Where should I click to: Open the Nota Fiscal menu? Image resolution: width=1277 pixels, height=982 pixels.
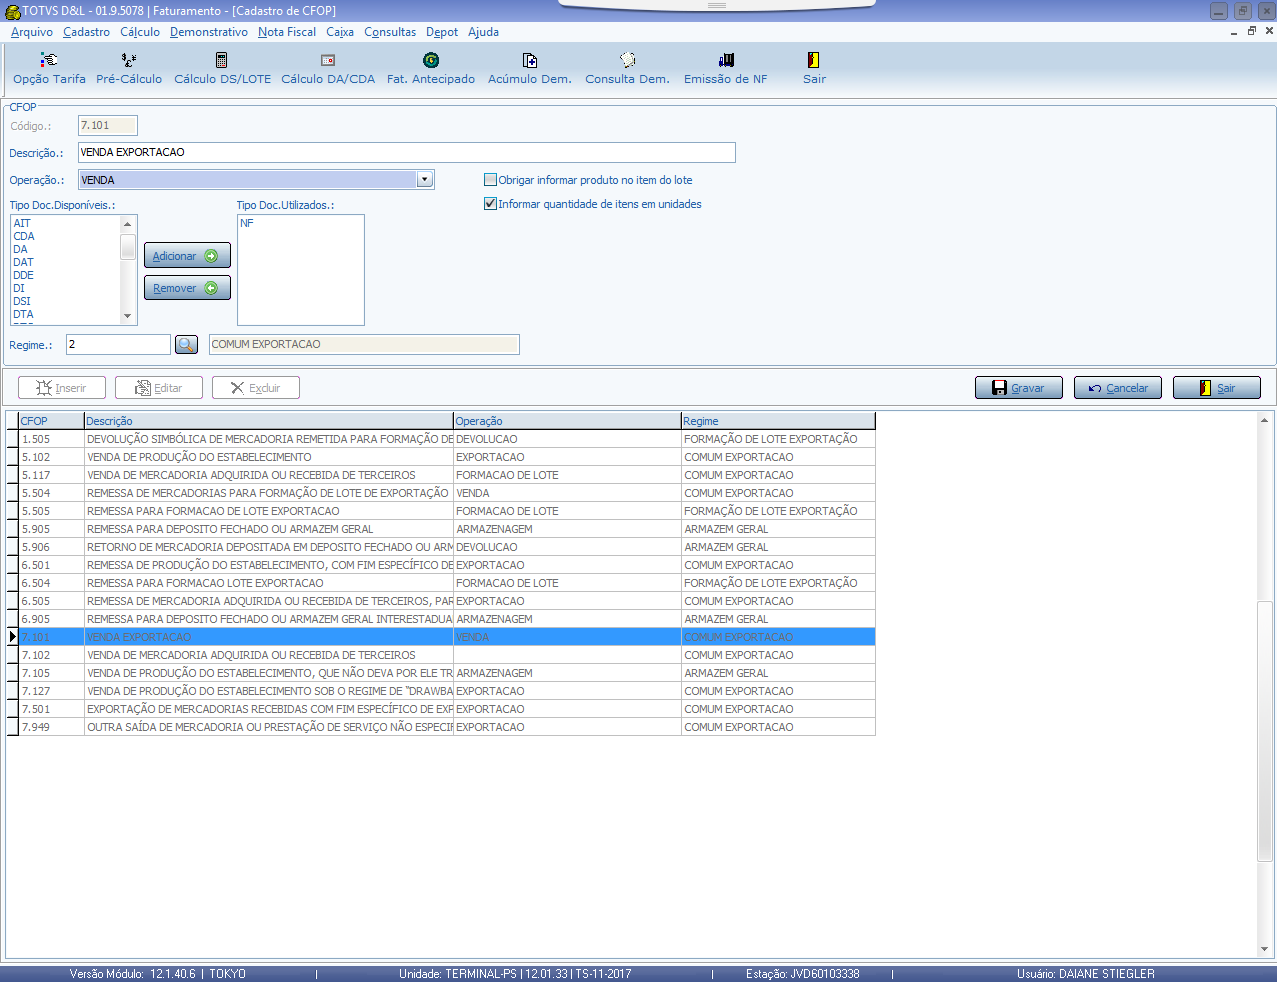tap(287, 32)
